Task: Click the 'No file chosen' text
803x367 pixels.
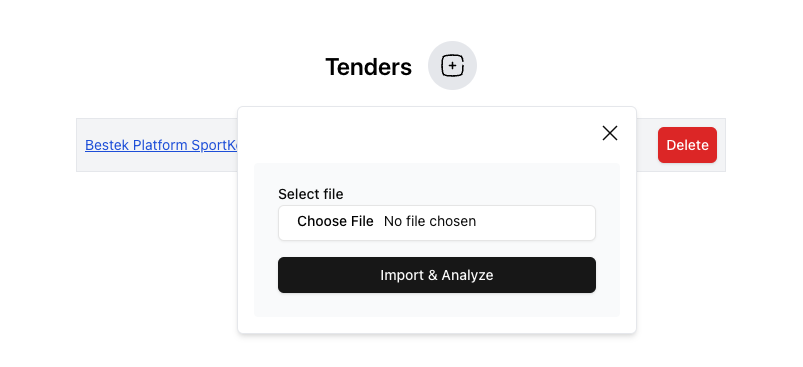Action: (430, 221)
